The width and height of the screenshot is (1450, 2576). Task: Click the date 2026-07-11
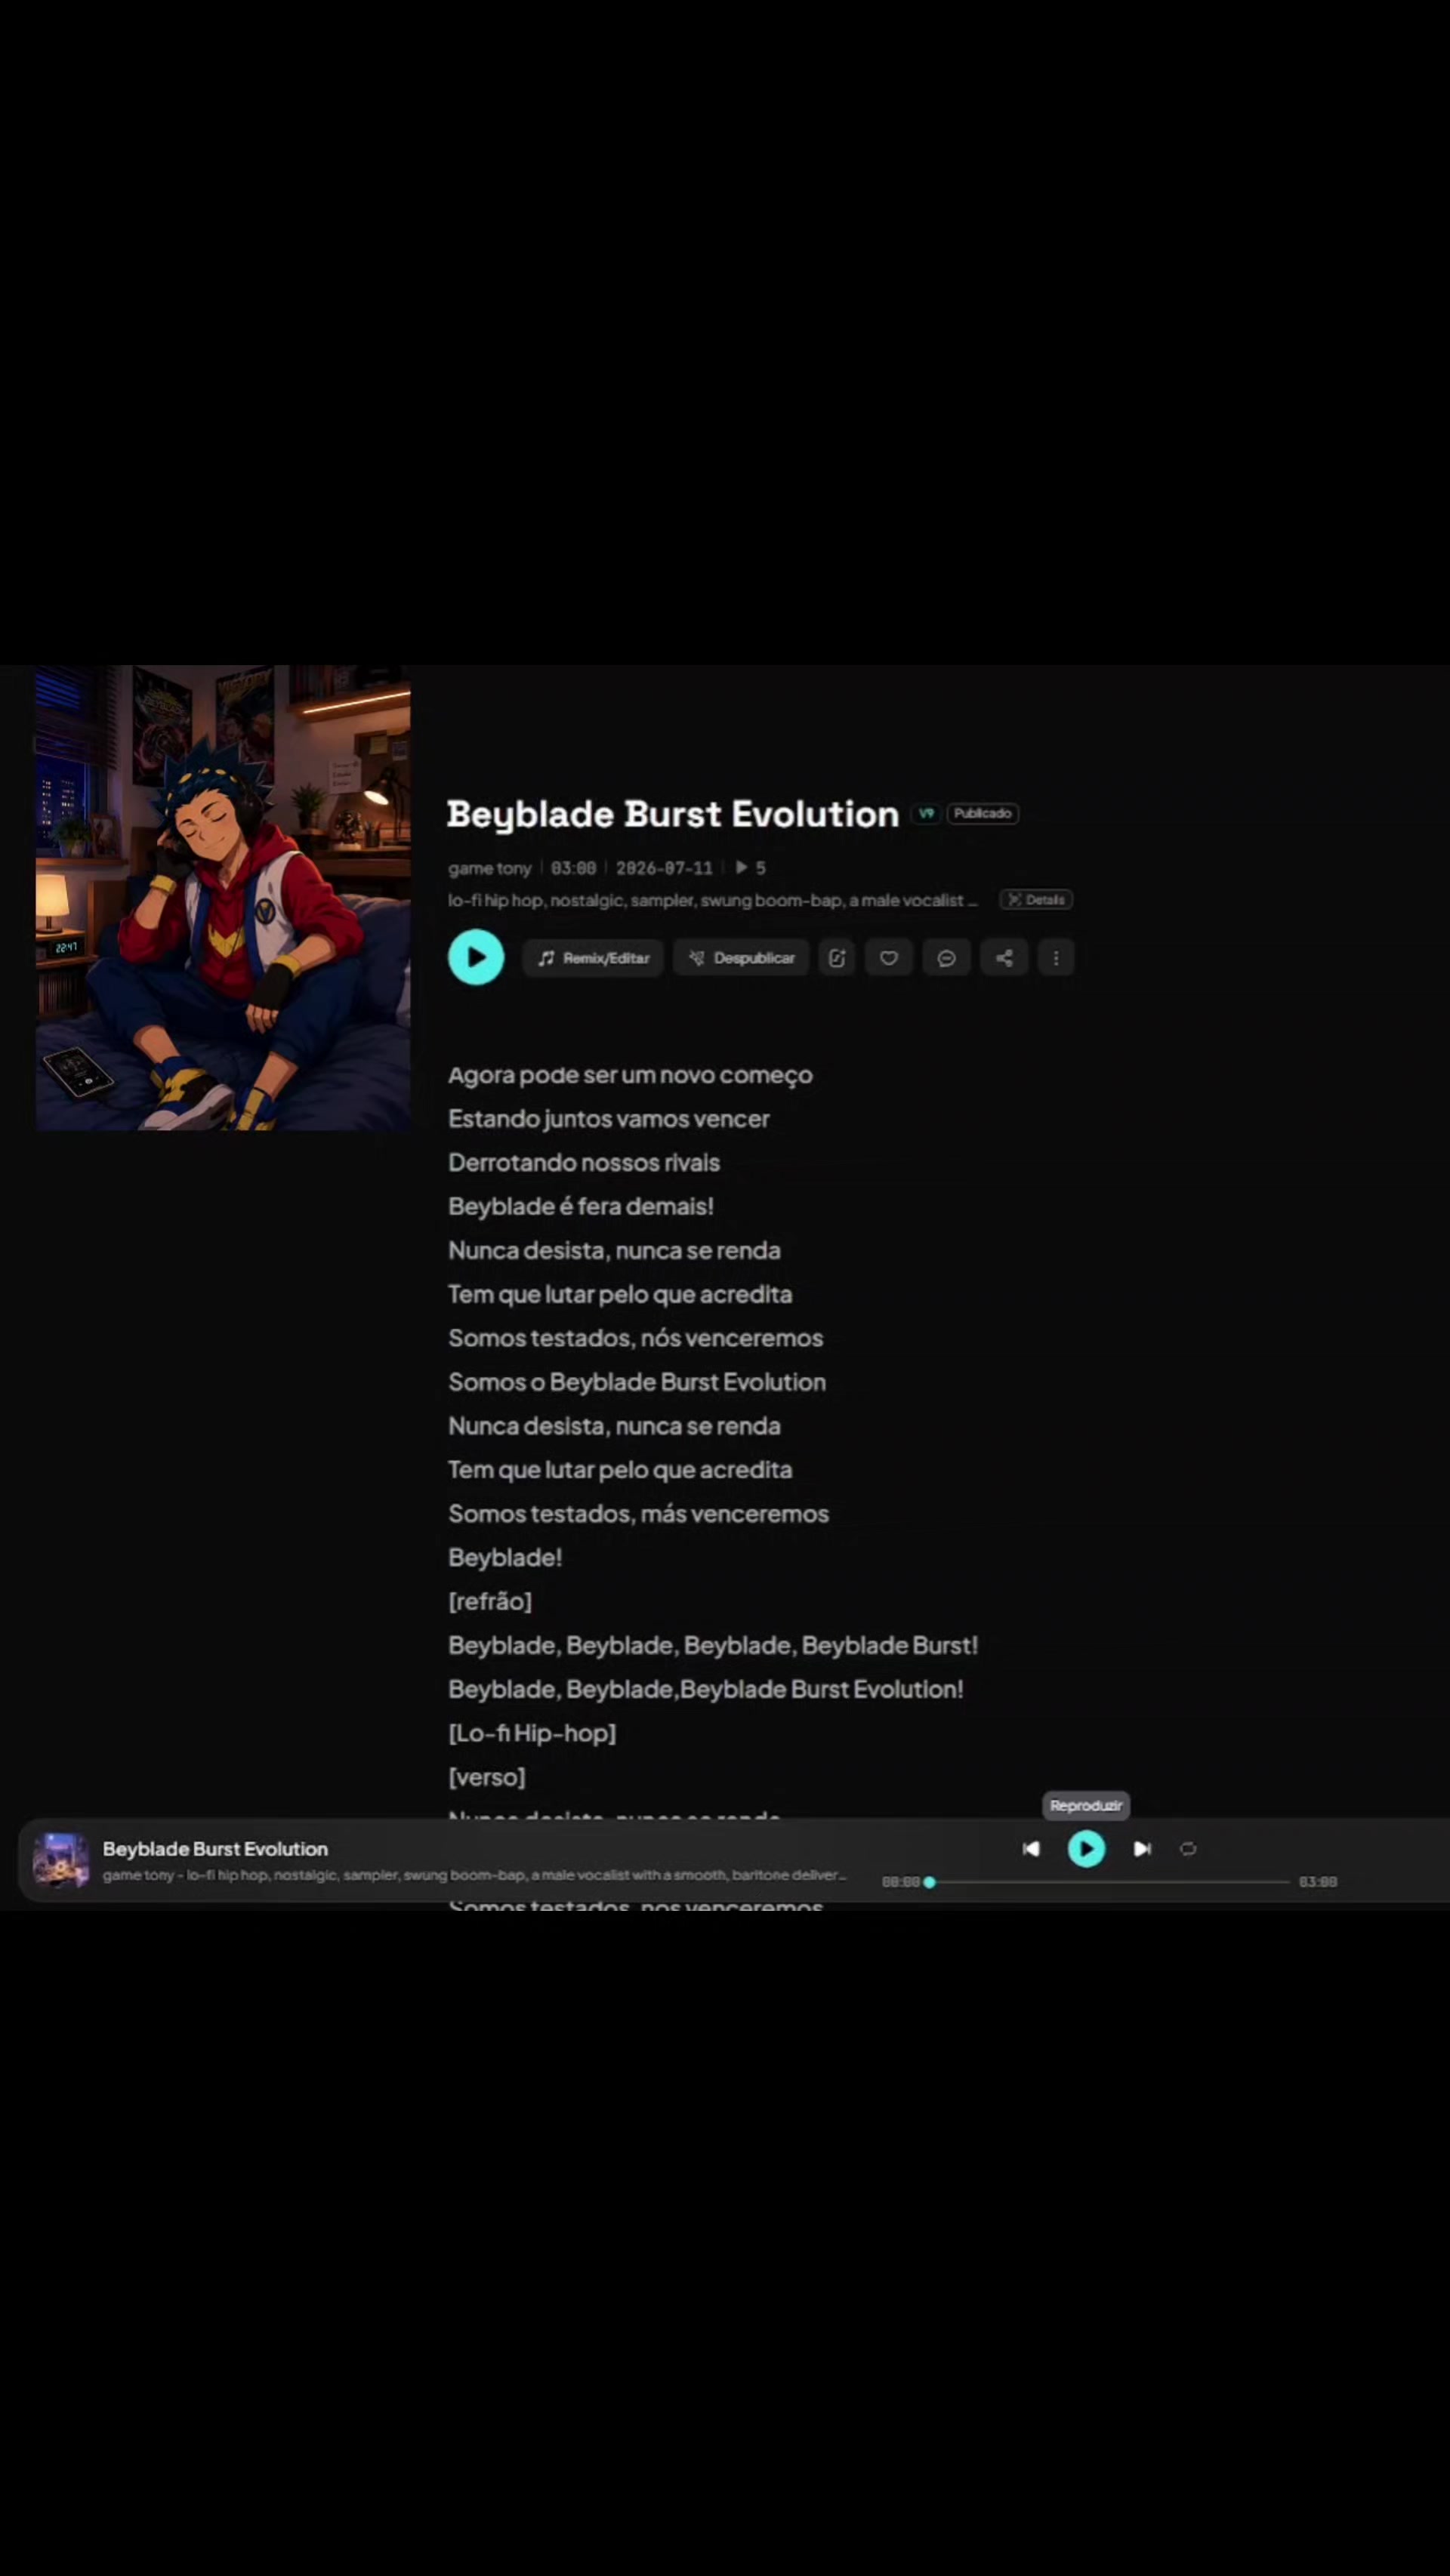click(664, 868)
